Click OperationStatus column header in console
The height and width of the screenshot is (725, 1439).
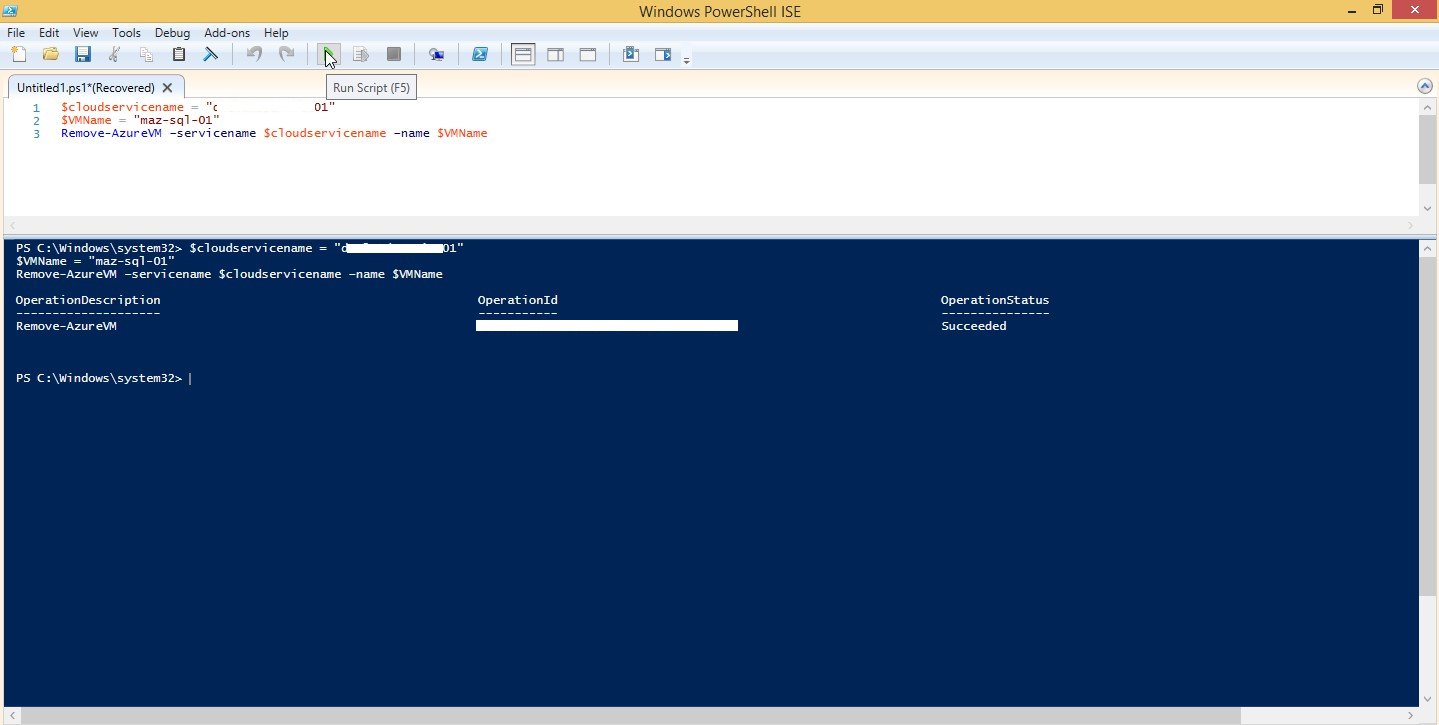(x=995, y=300)
